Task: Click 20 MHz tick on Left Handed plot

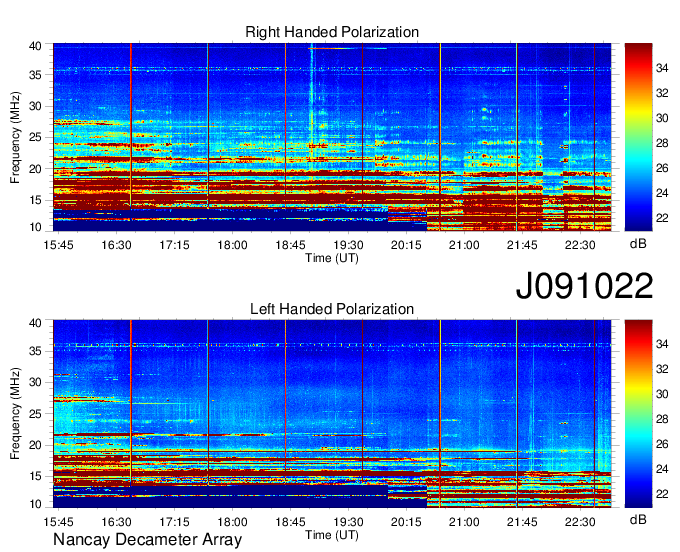Action: [x=35, y=445]
